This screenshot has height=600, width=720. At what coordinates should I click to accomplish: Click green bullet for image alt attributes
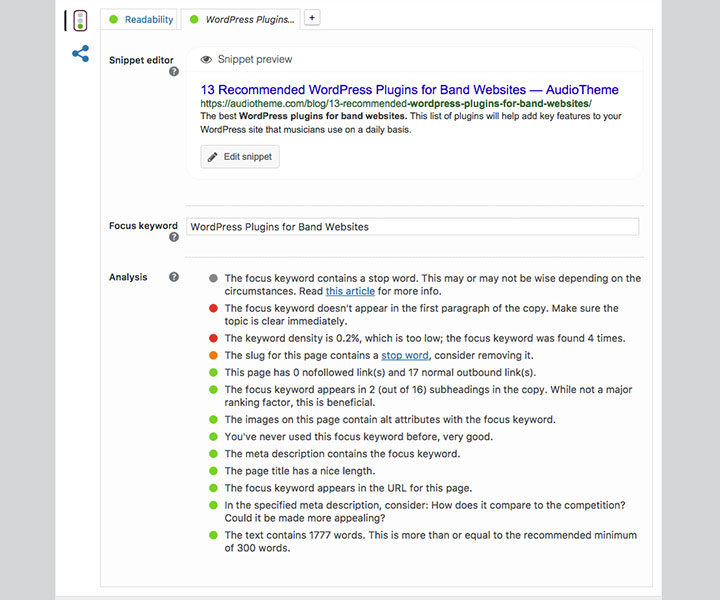tap(213, 420)
